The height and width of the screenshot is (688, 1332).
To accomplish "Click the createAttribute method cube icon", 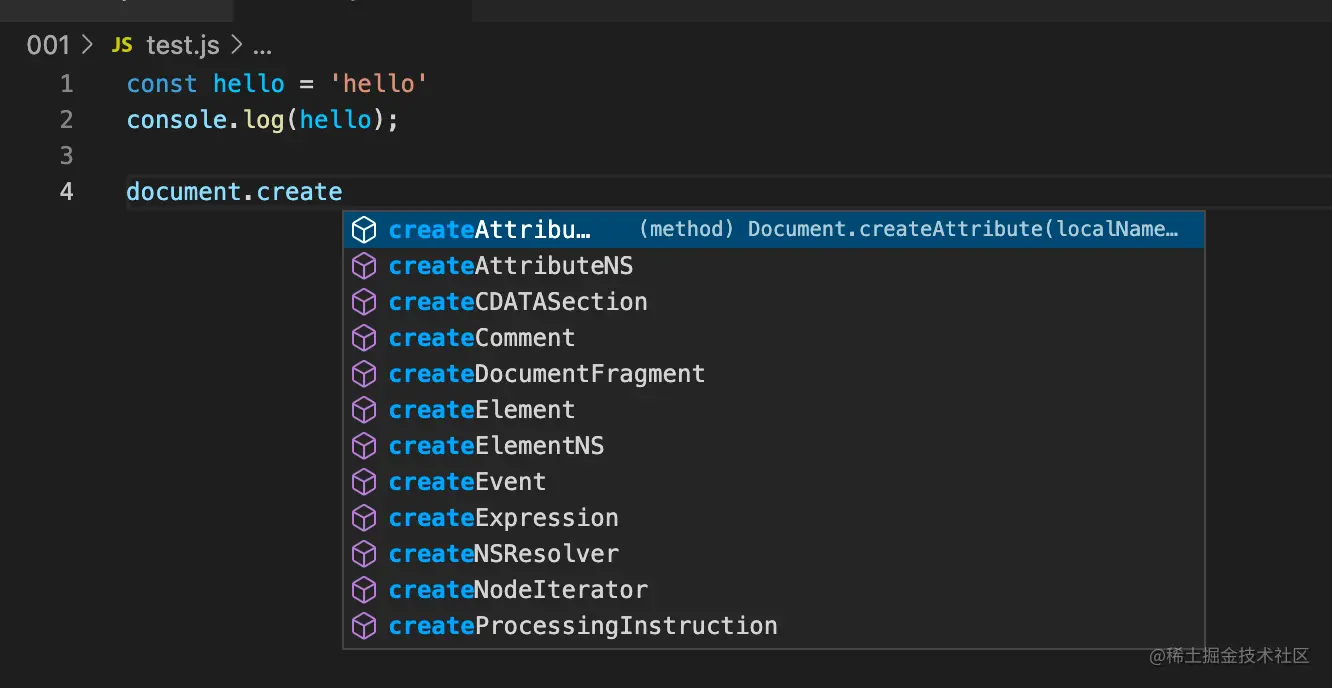I will 364,230.
